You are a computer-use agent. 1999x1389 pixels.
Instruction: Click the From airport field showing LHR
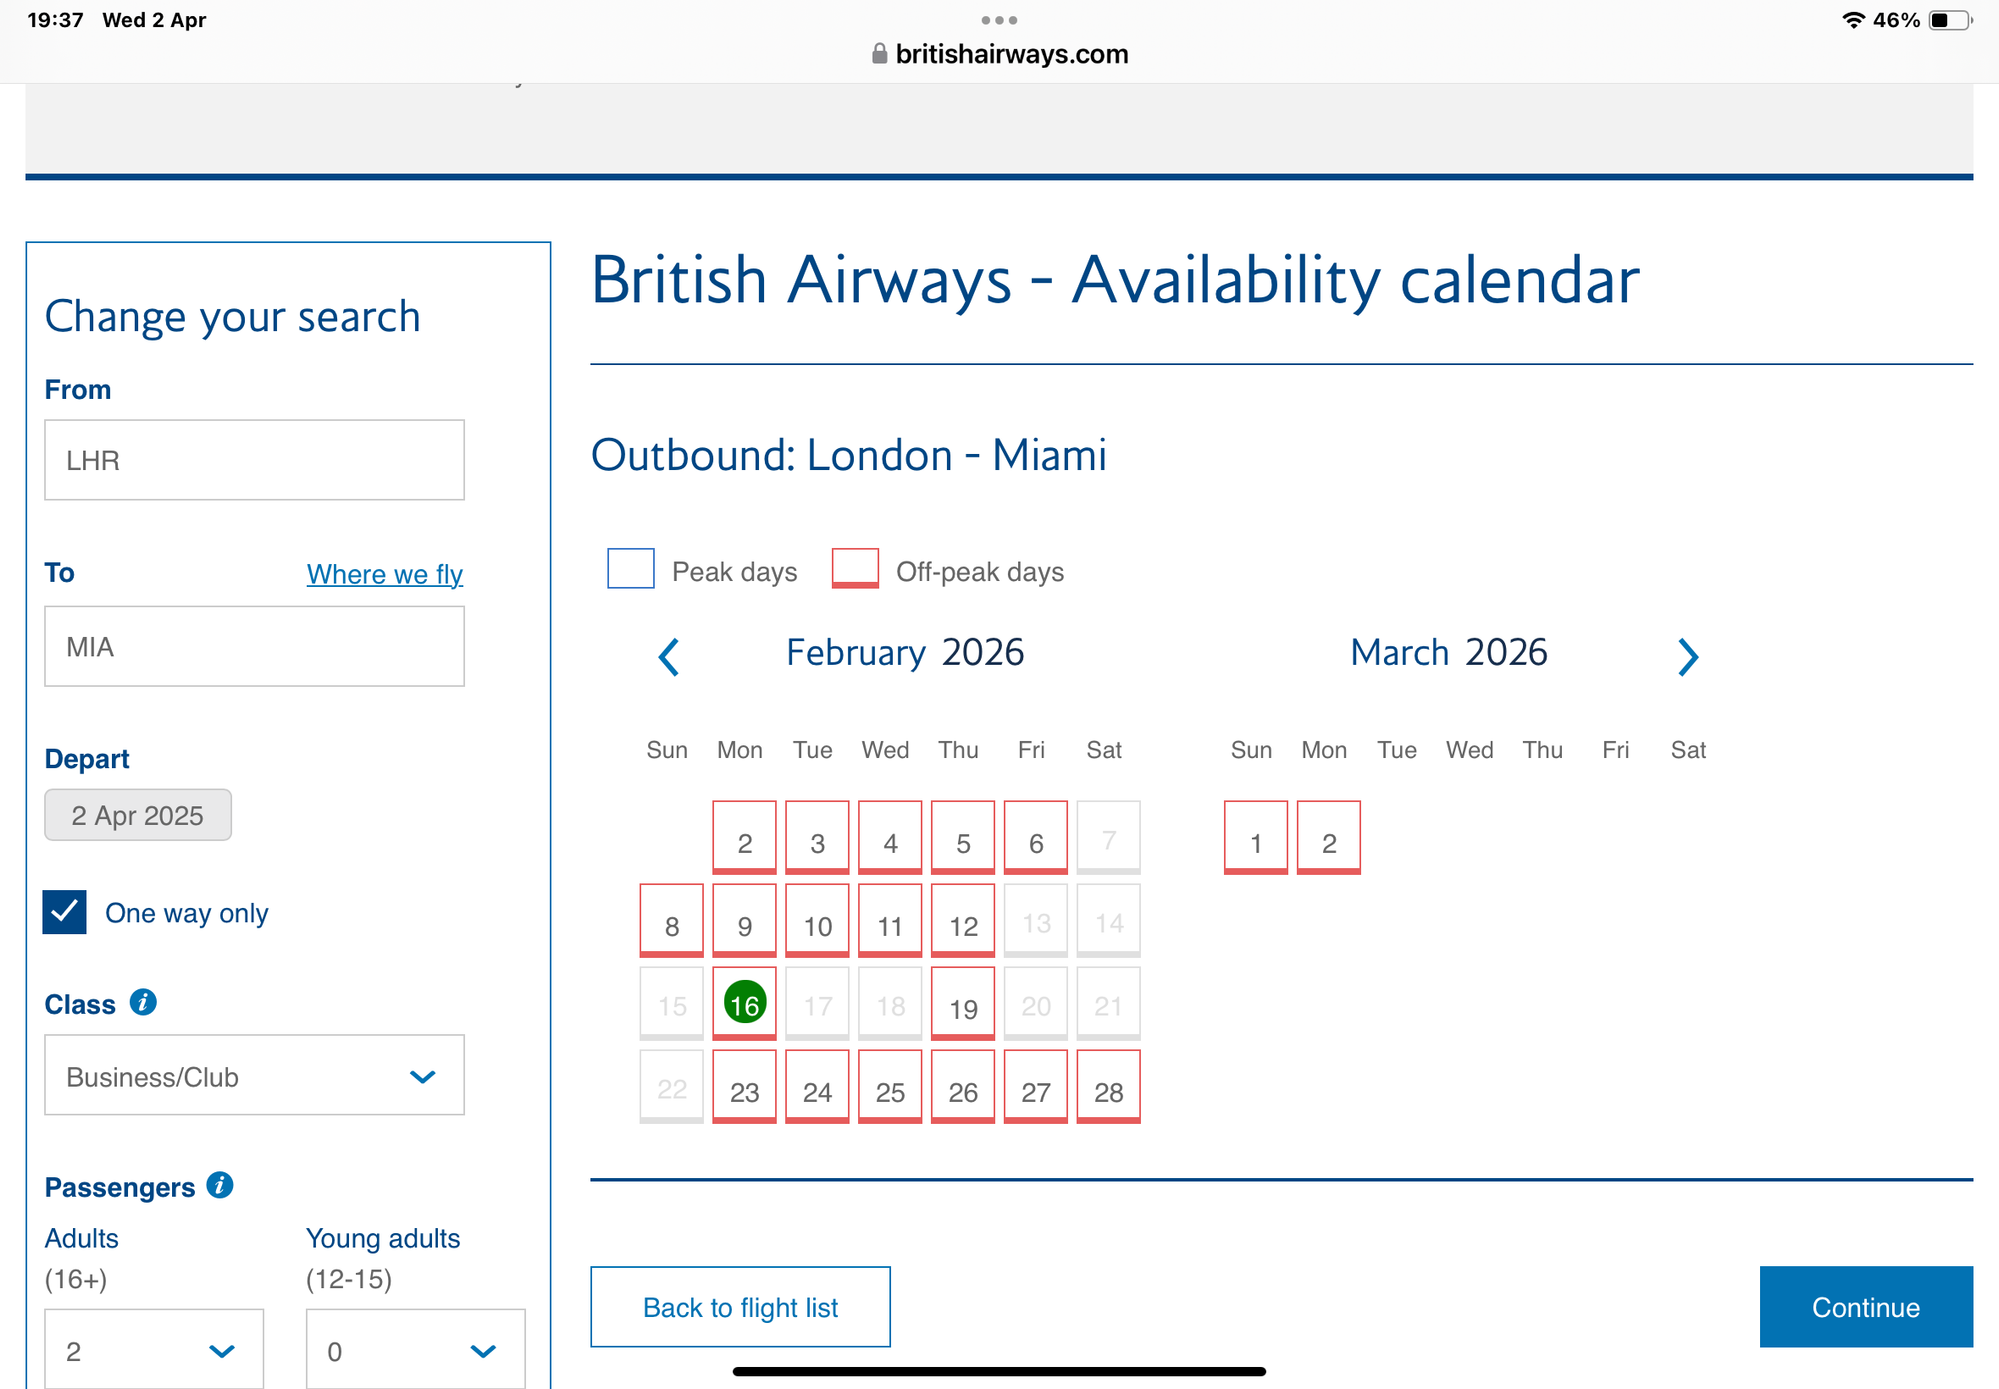(254, 460)
